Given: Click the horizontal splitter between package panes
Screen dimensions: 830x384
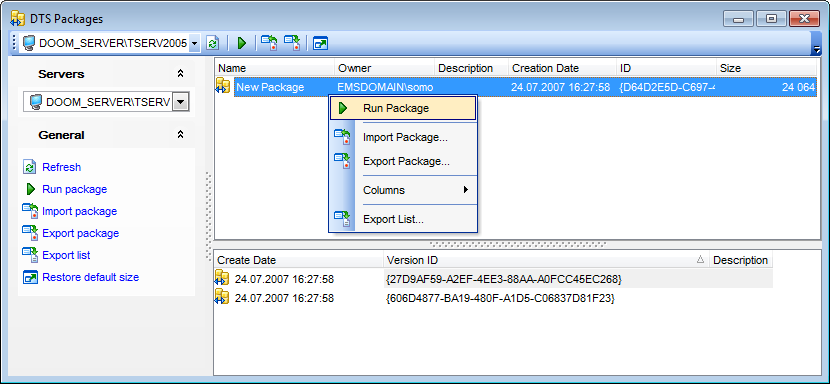Looking at the screenshot, I should 518,245.
